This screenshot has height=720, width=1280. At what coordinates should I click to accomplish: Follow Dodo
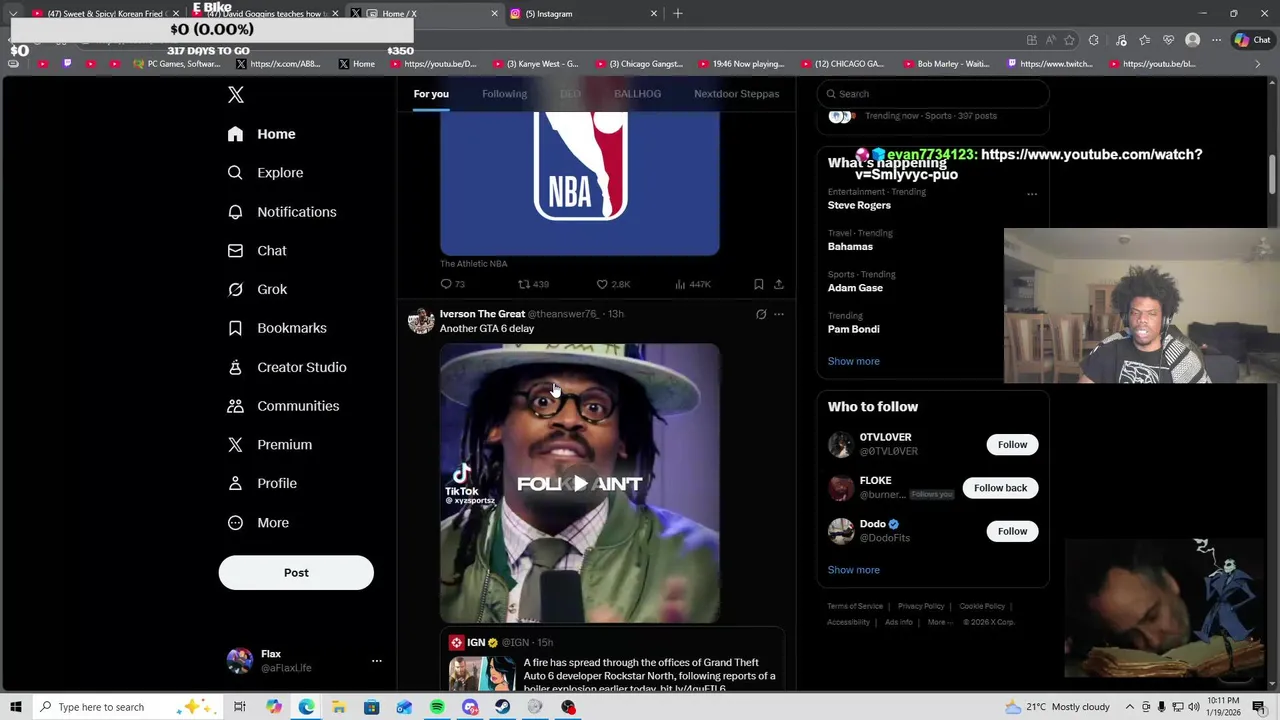pos(1012,531)
